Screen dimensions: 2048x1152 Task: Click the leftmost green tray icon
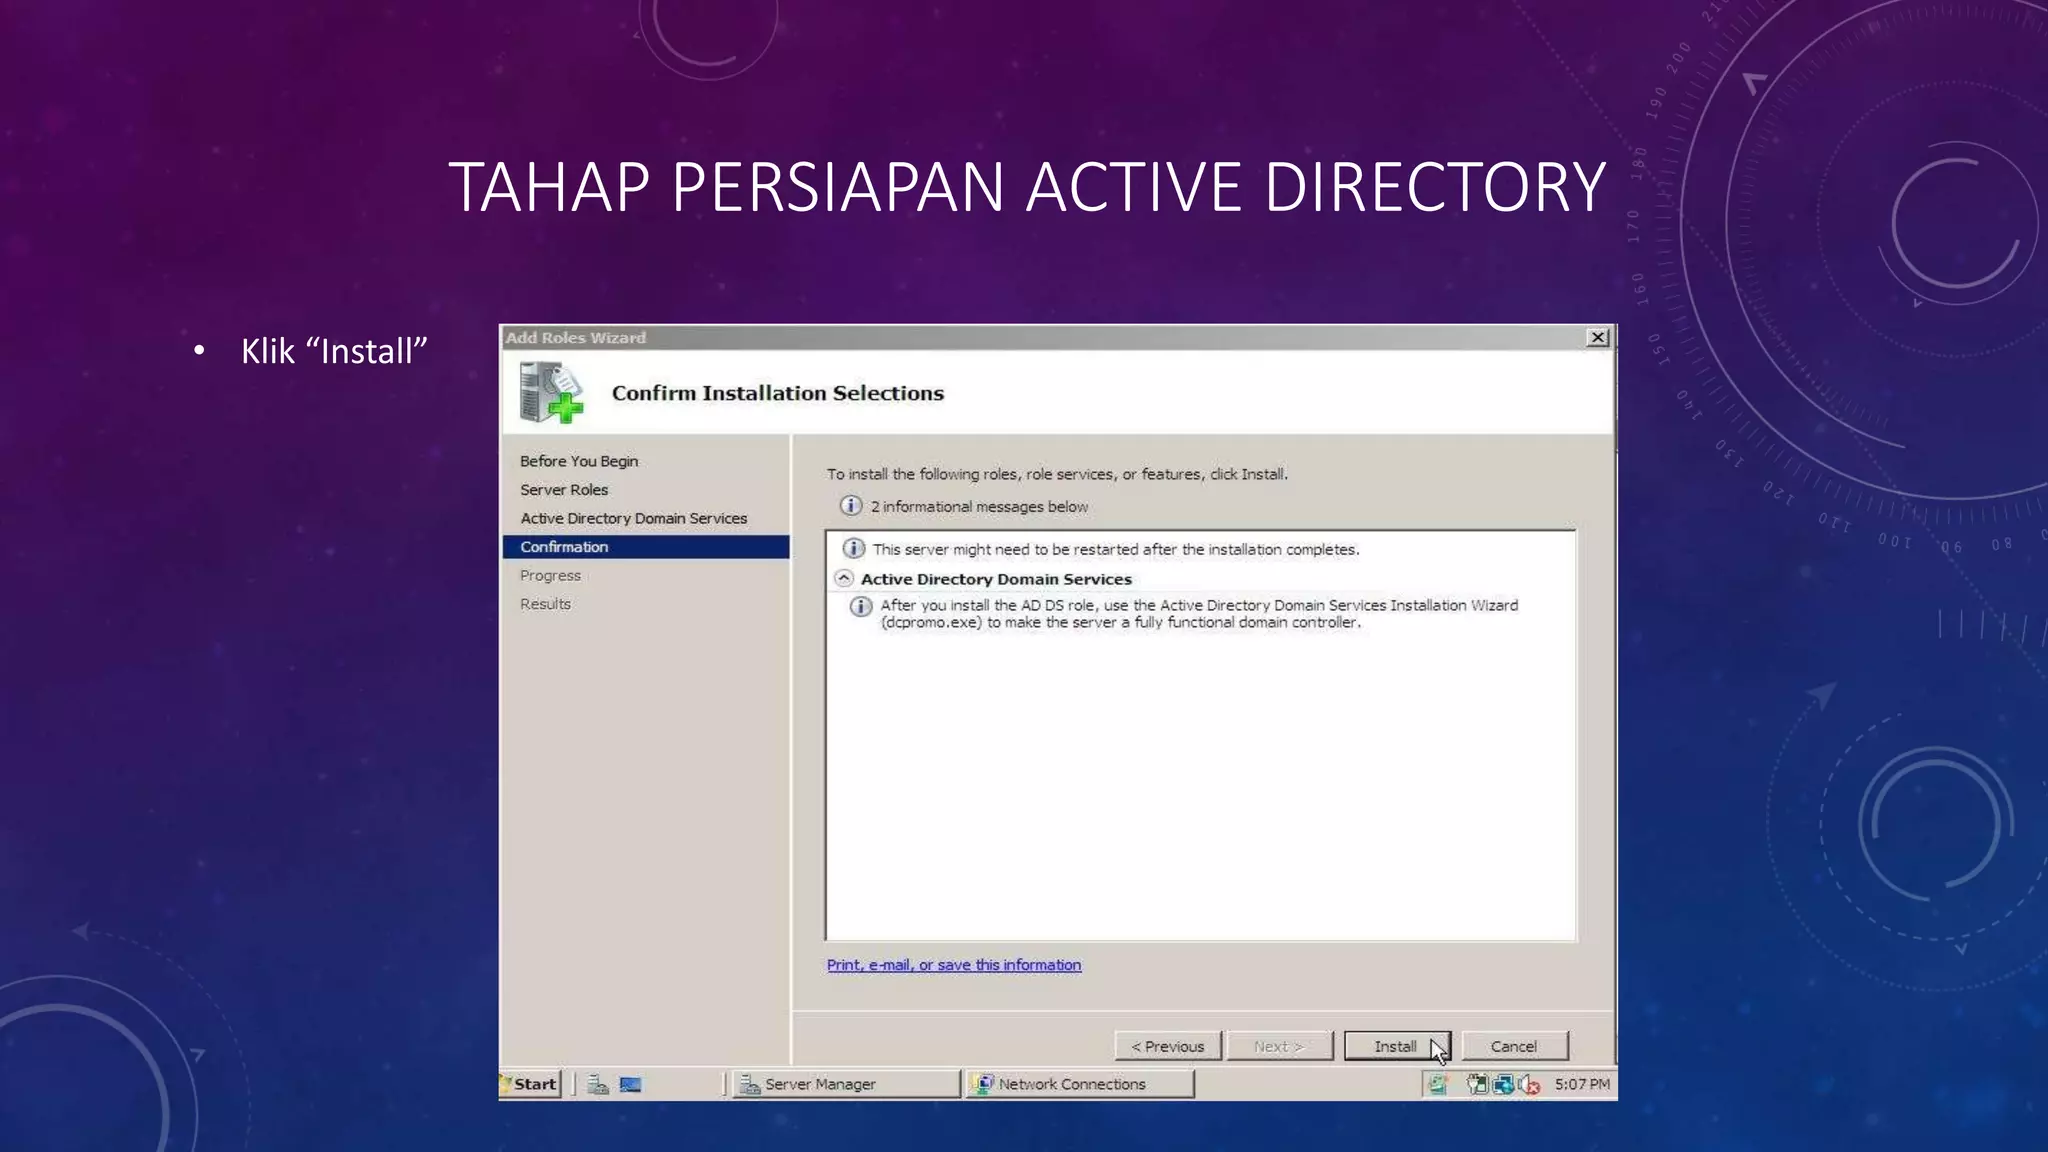coord(1438,1085)
